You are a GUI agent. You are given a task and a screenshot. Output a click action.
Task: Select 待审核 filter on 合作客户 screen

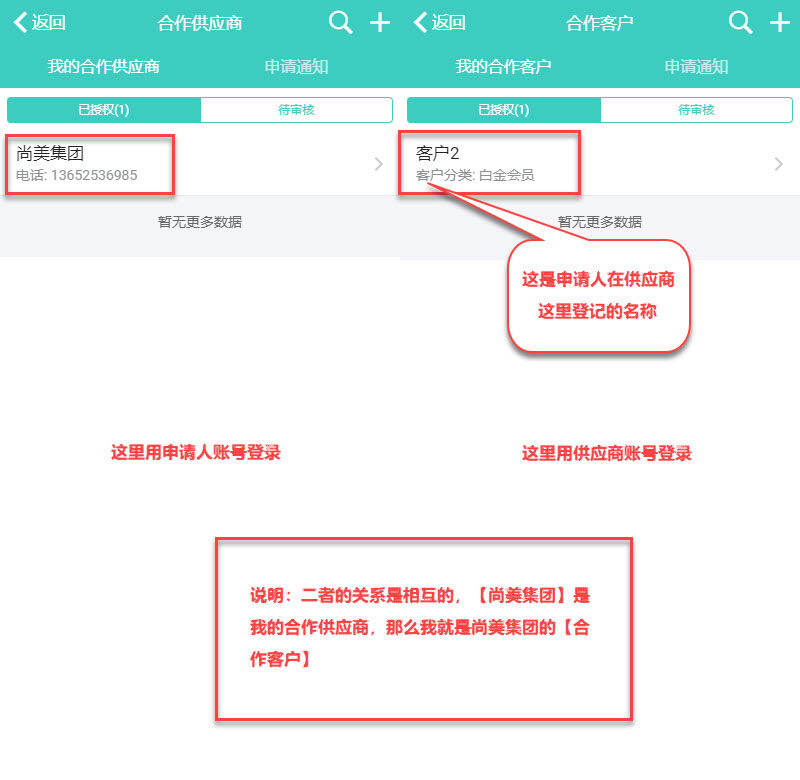tap(696, 110)
